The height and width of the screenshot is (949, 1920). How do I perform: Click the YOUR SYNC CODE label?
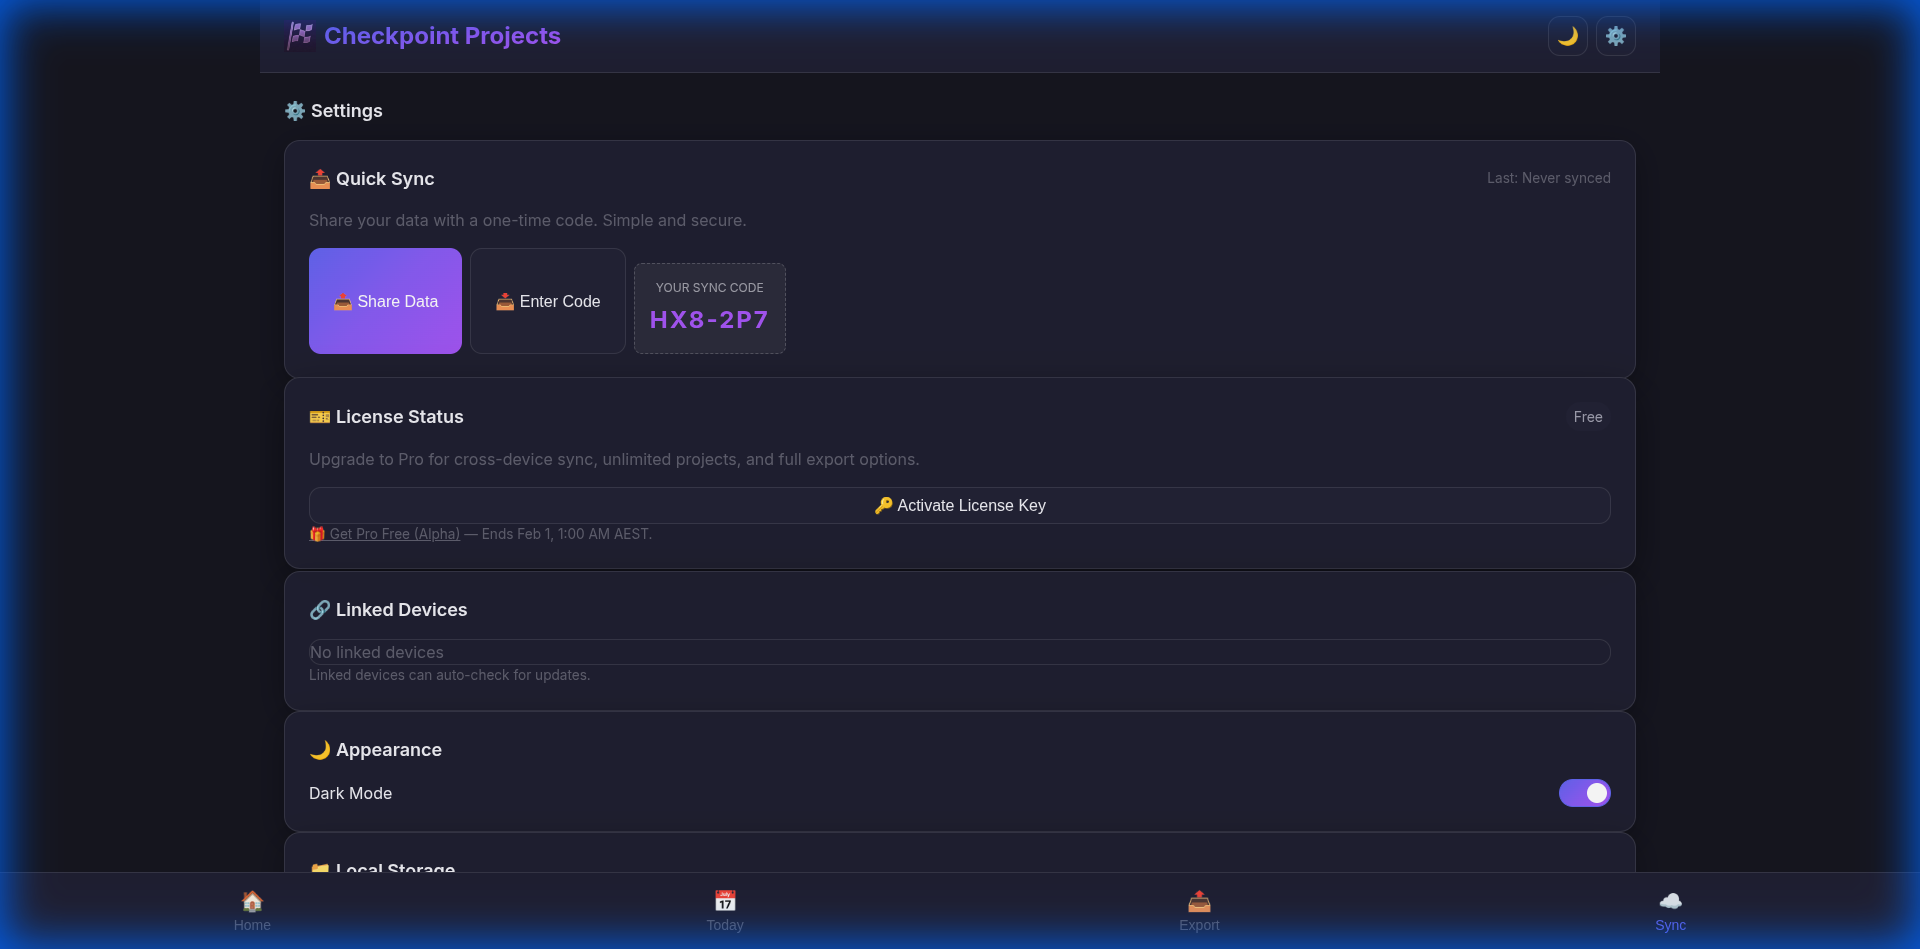pos(709,288)
